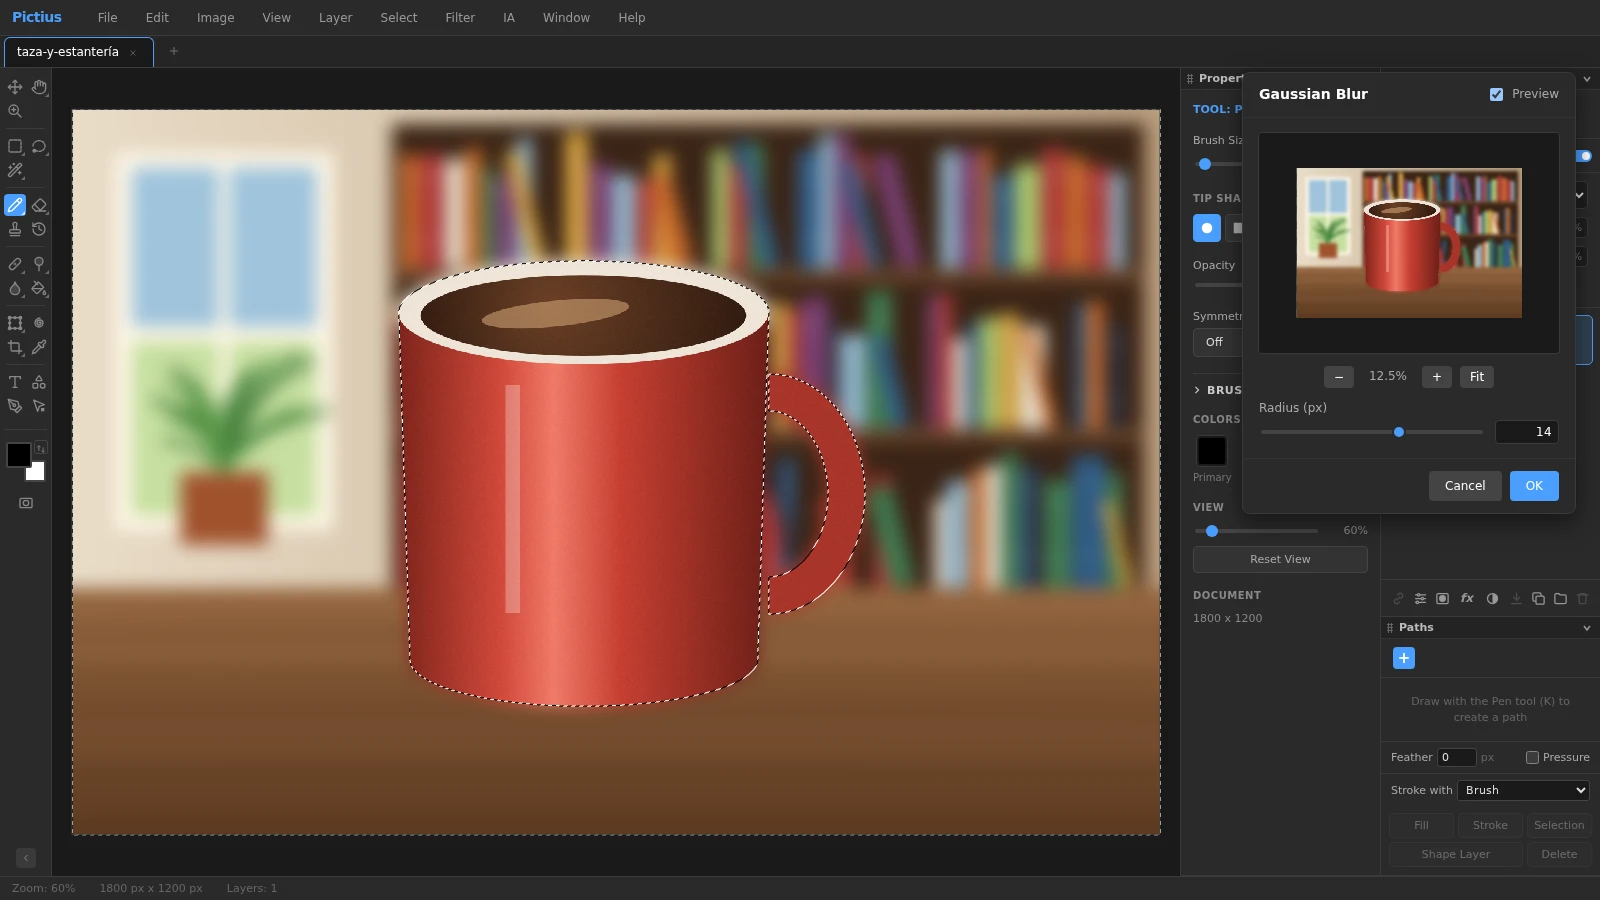The height and width of the screenshot is (900, 1600).
Task: Choose the Text tool
Action: point(15,382)
